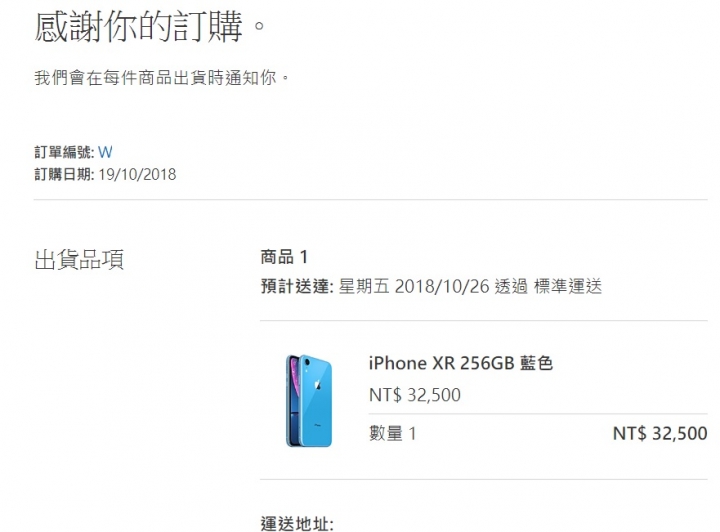Open the order number link W
Screen dimensions: 720x532
105,152
